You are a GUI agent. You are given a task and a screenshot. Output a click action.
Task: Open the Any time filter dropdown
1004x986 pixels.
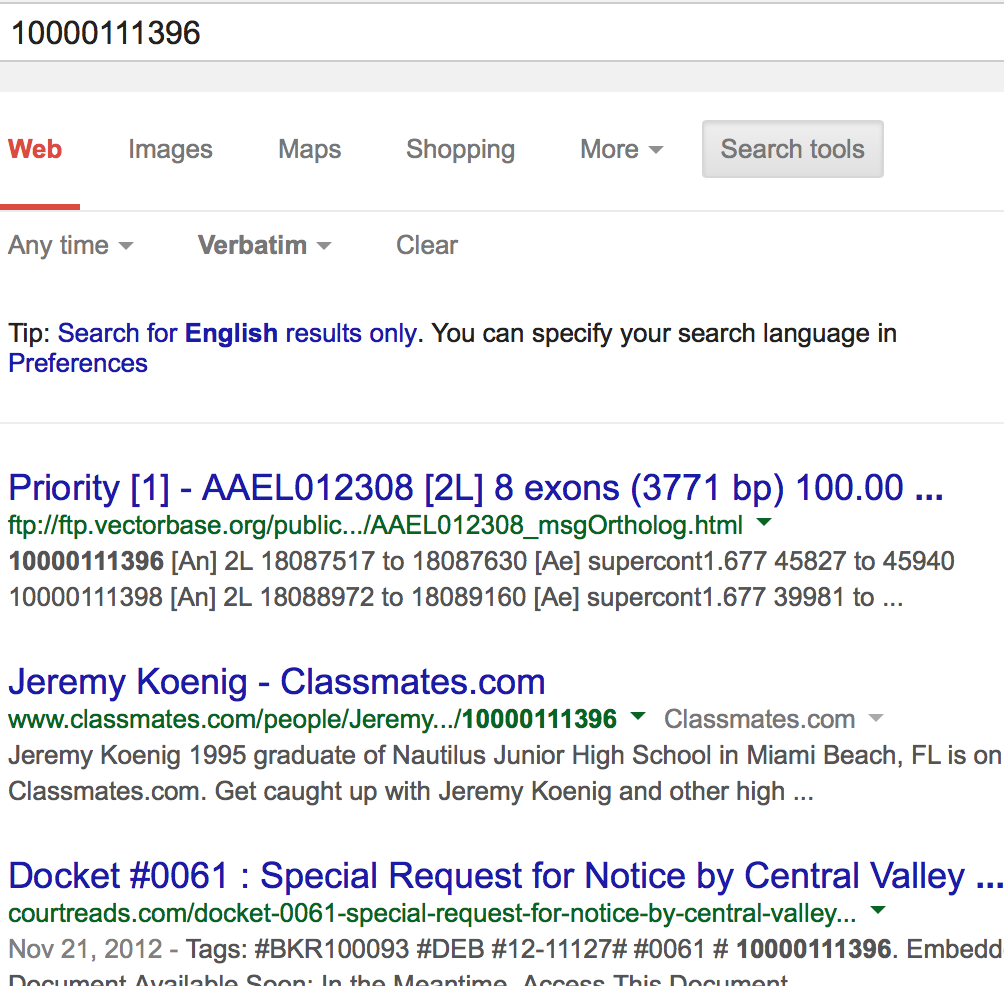(70, 246)
